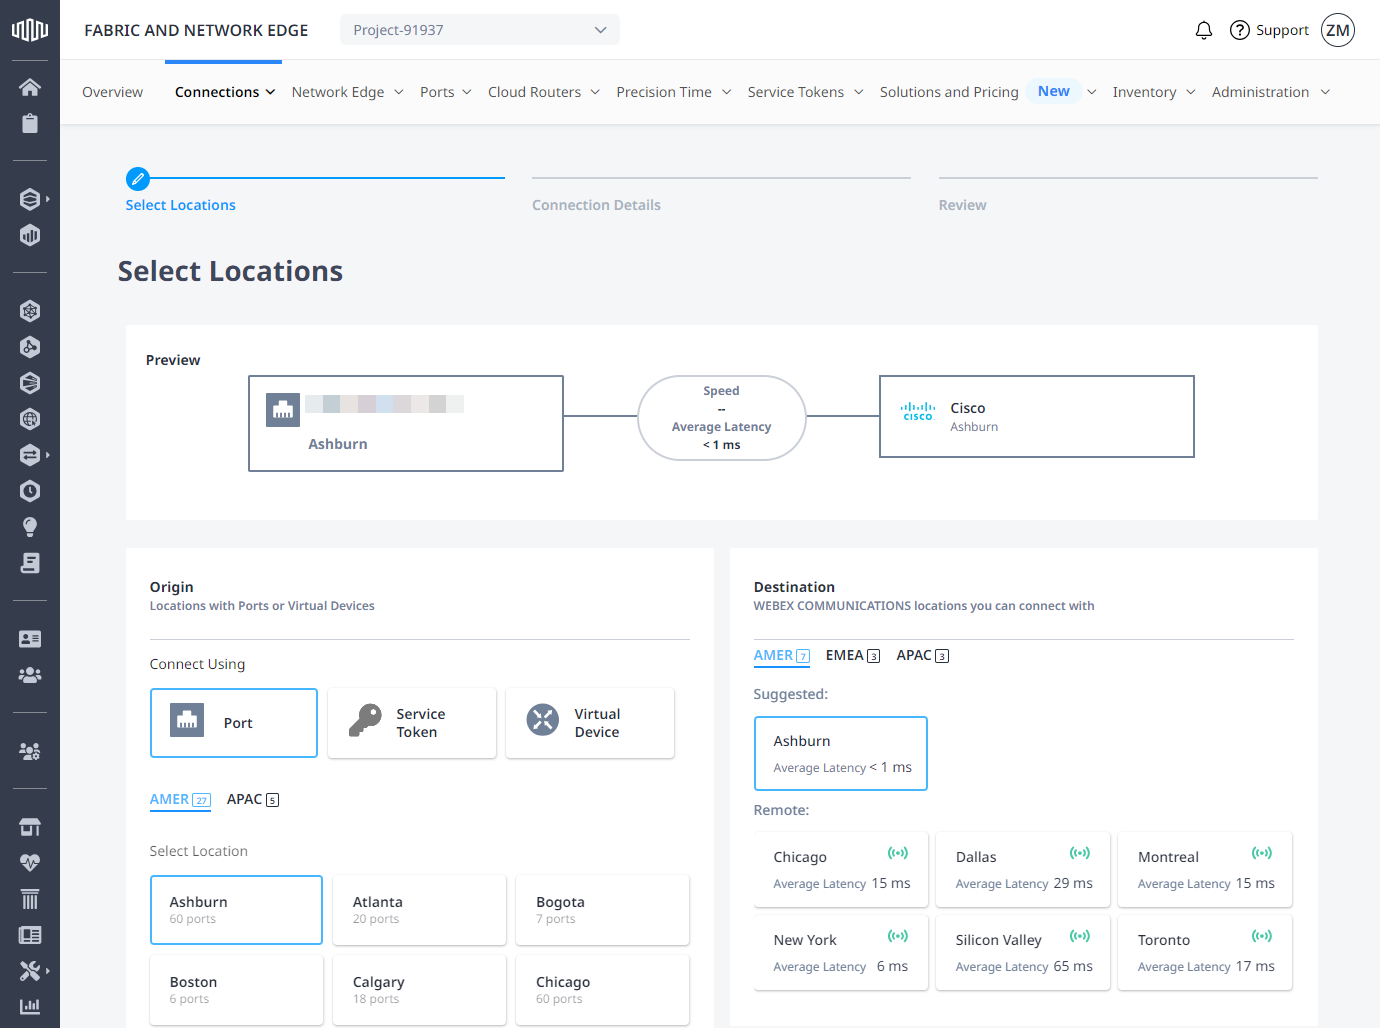The image size is (1380, 1028).
Task: Expand the Ports menu
Action: pos(446,92)
